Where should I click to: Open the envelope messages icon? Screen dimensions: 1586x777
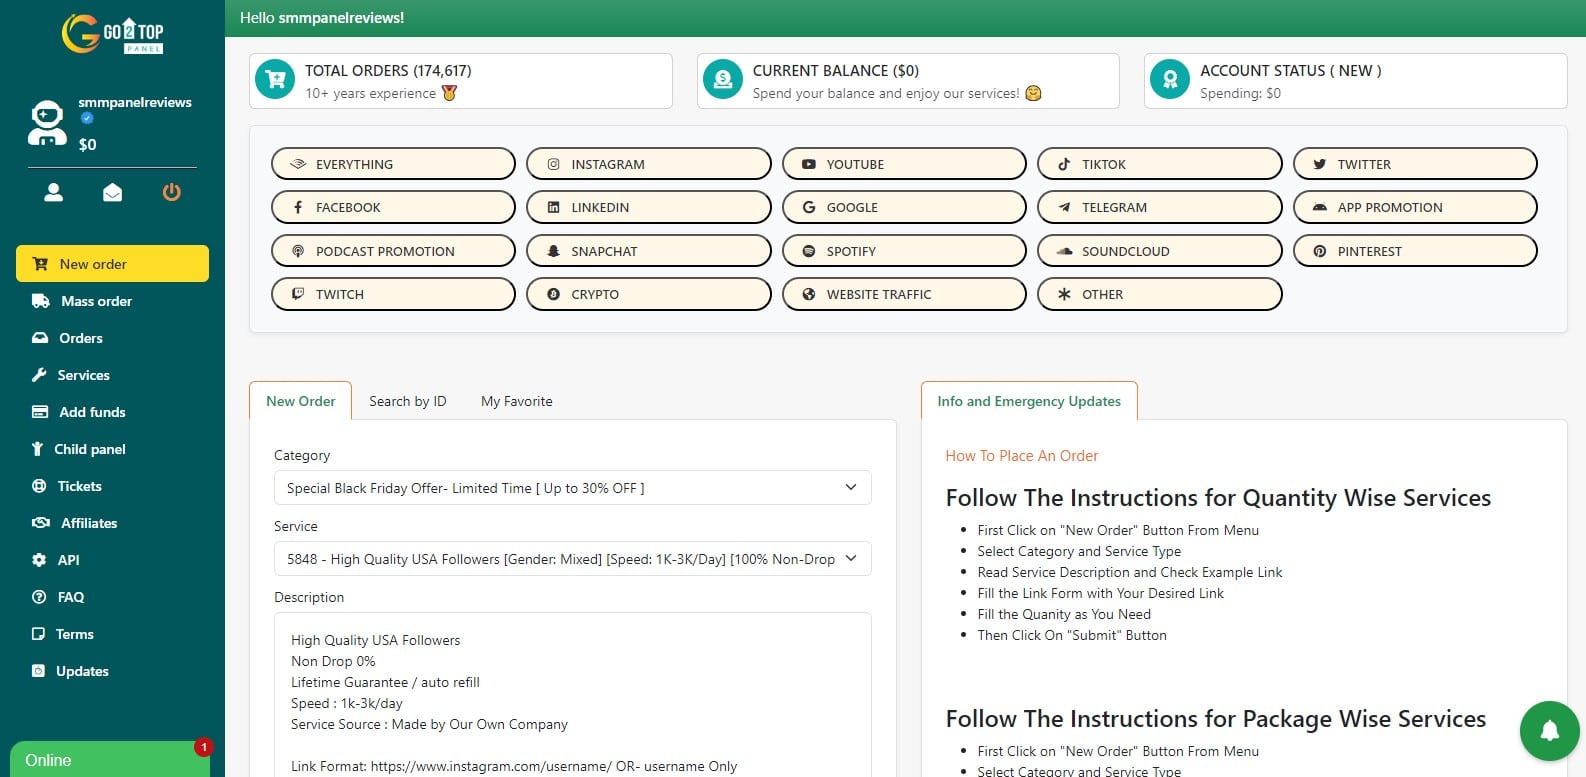[113, 192]
